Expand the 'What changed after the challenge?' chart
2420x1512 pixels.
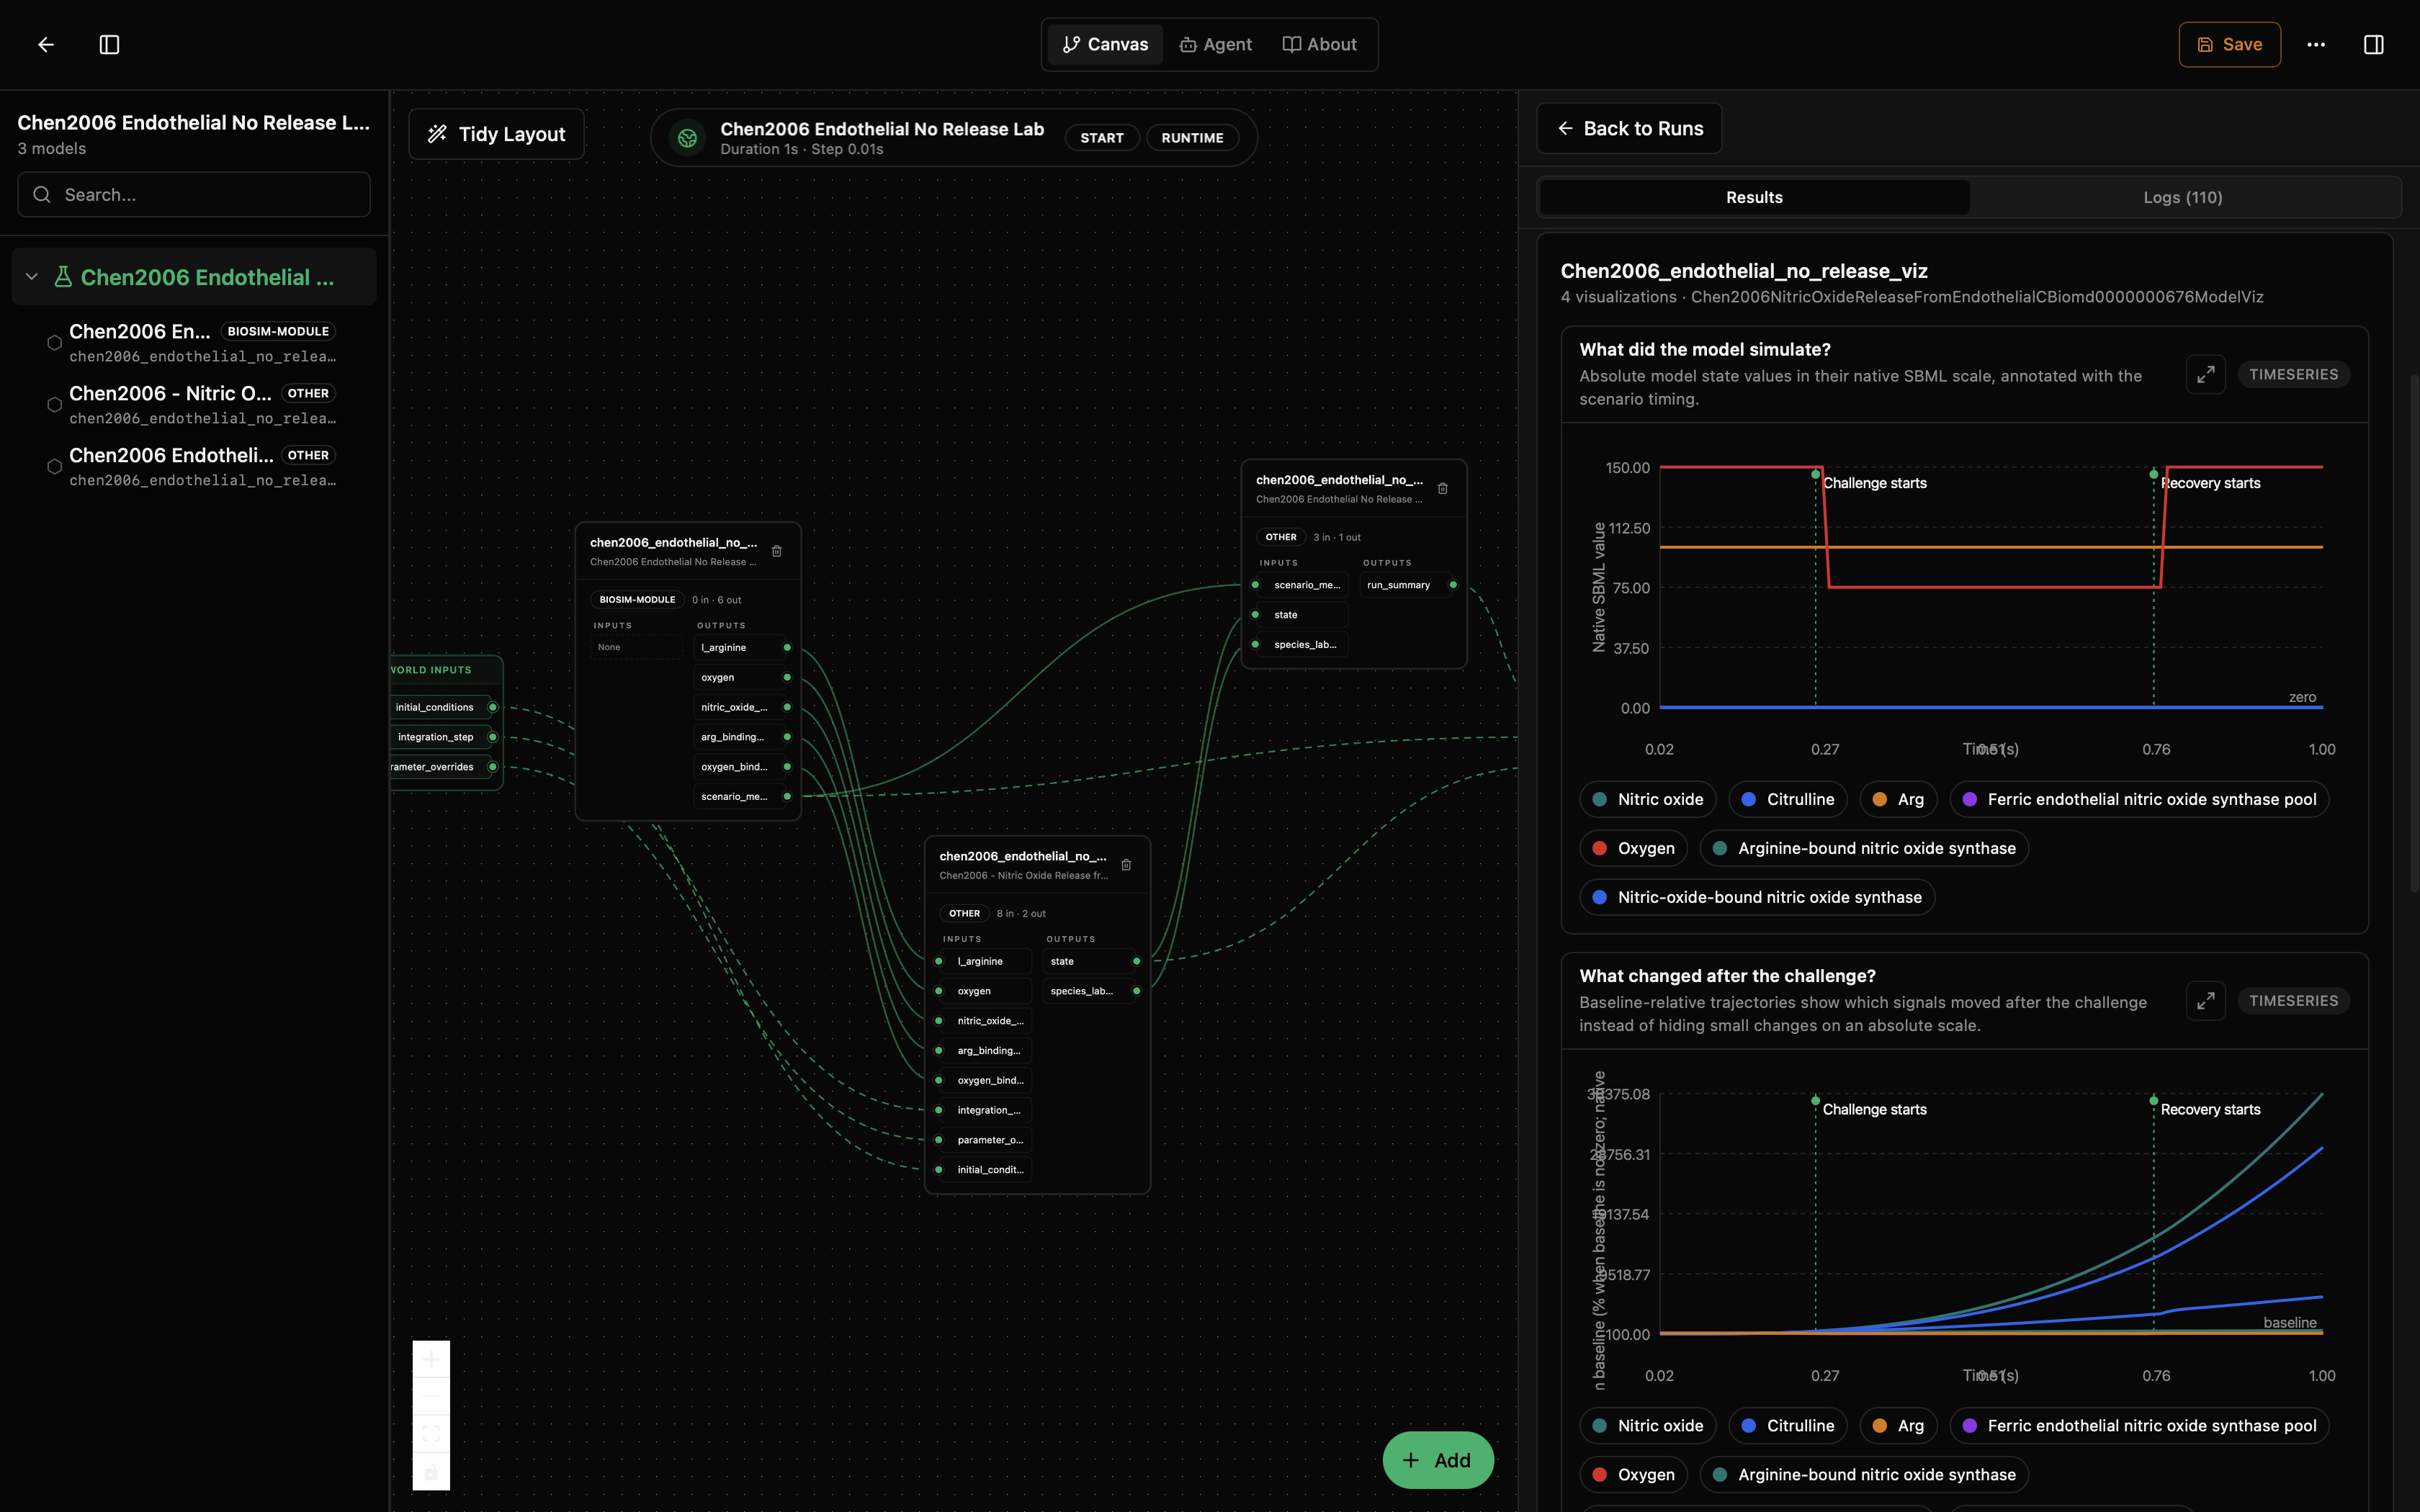coord(2205,1001)
